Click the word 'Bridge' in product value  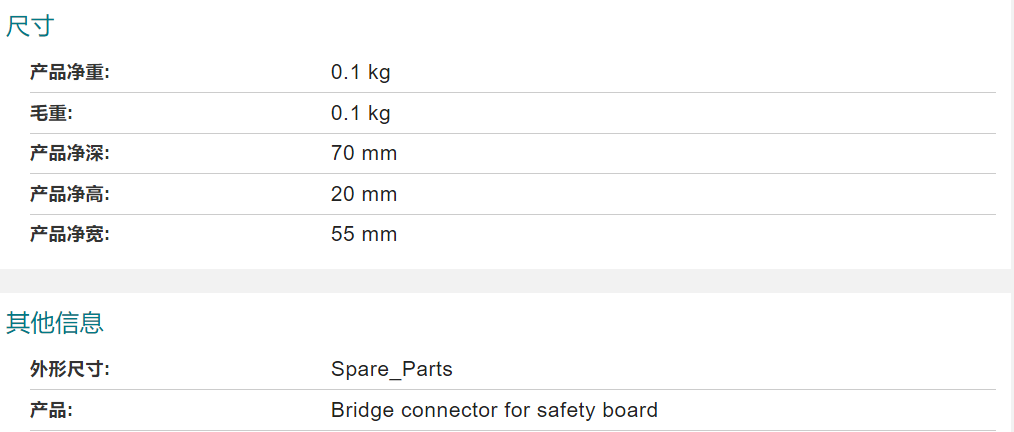363,410
